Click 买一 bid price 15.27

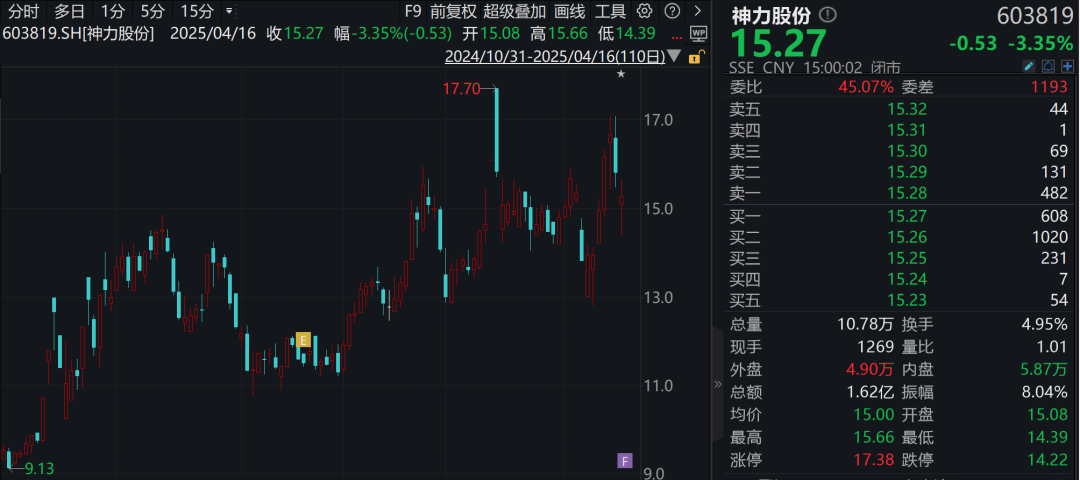pyautogui.click(x=906, y=216)
